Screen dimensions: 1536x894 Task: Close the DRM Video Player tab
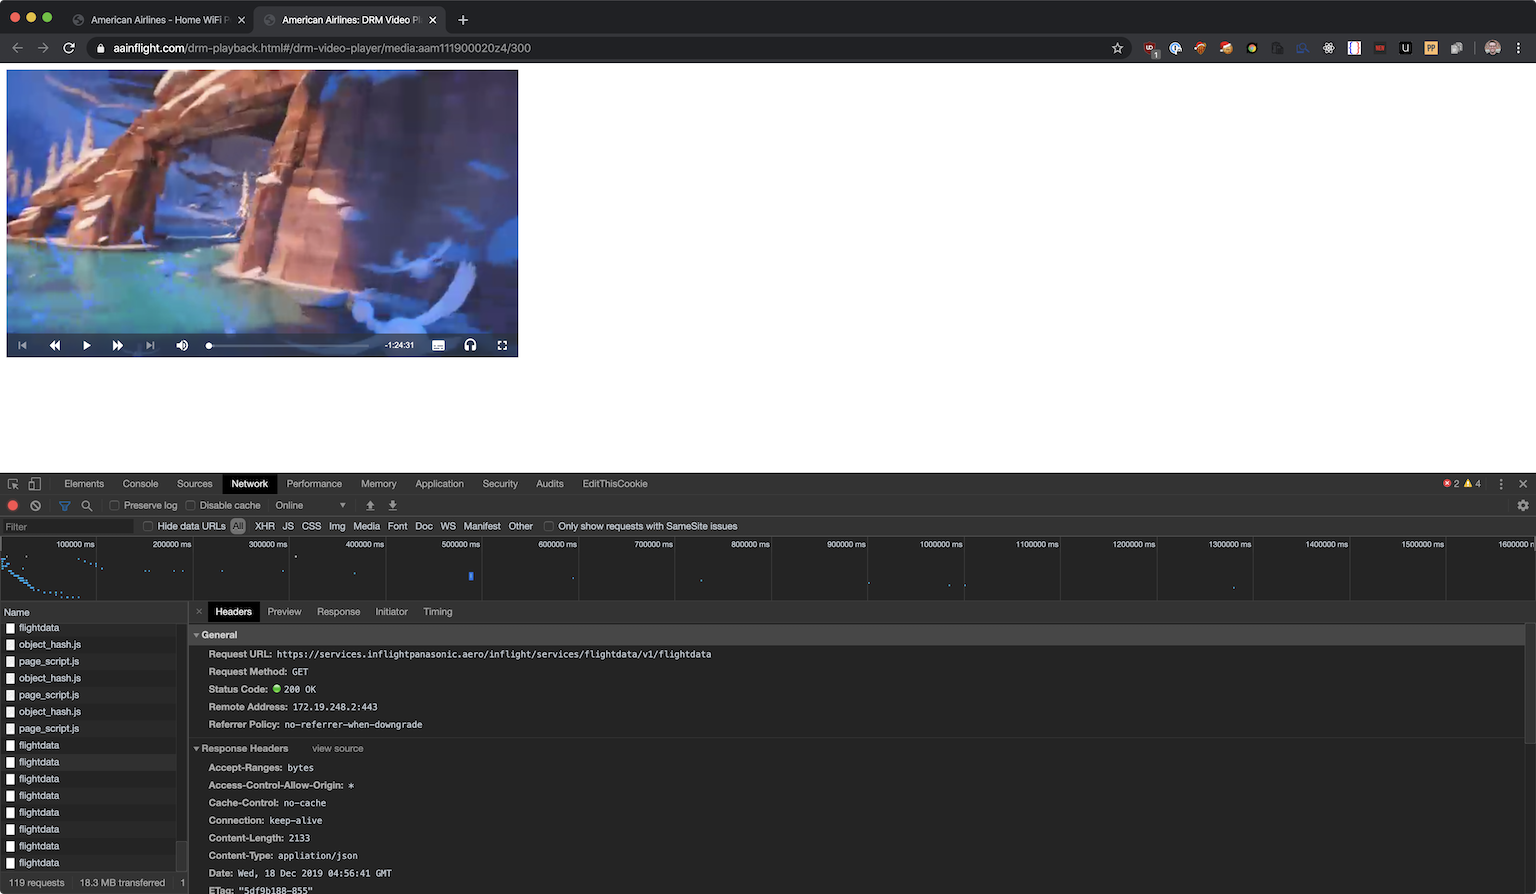(x=433, y=20)
